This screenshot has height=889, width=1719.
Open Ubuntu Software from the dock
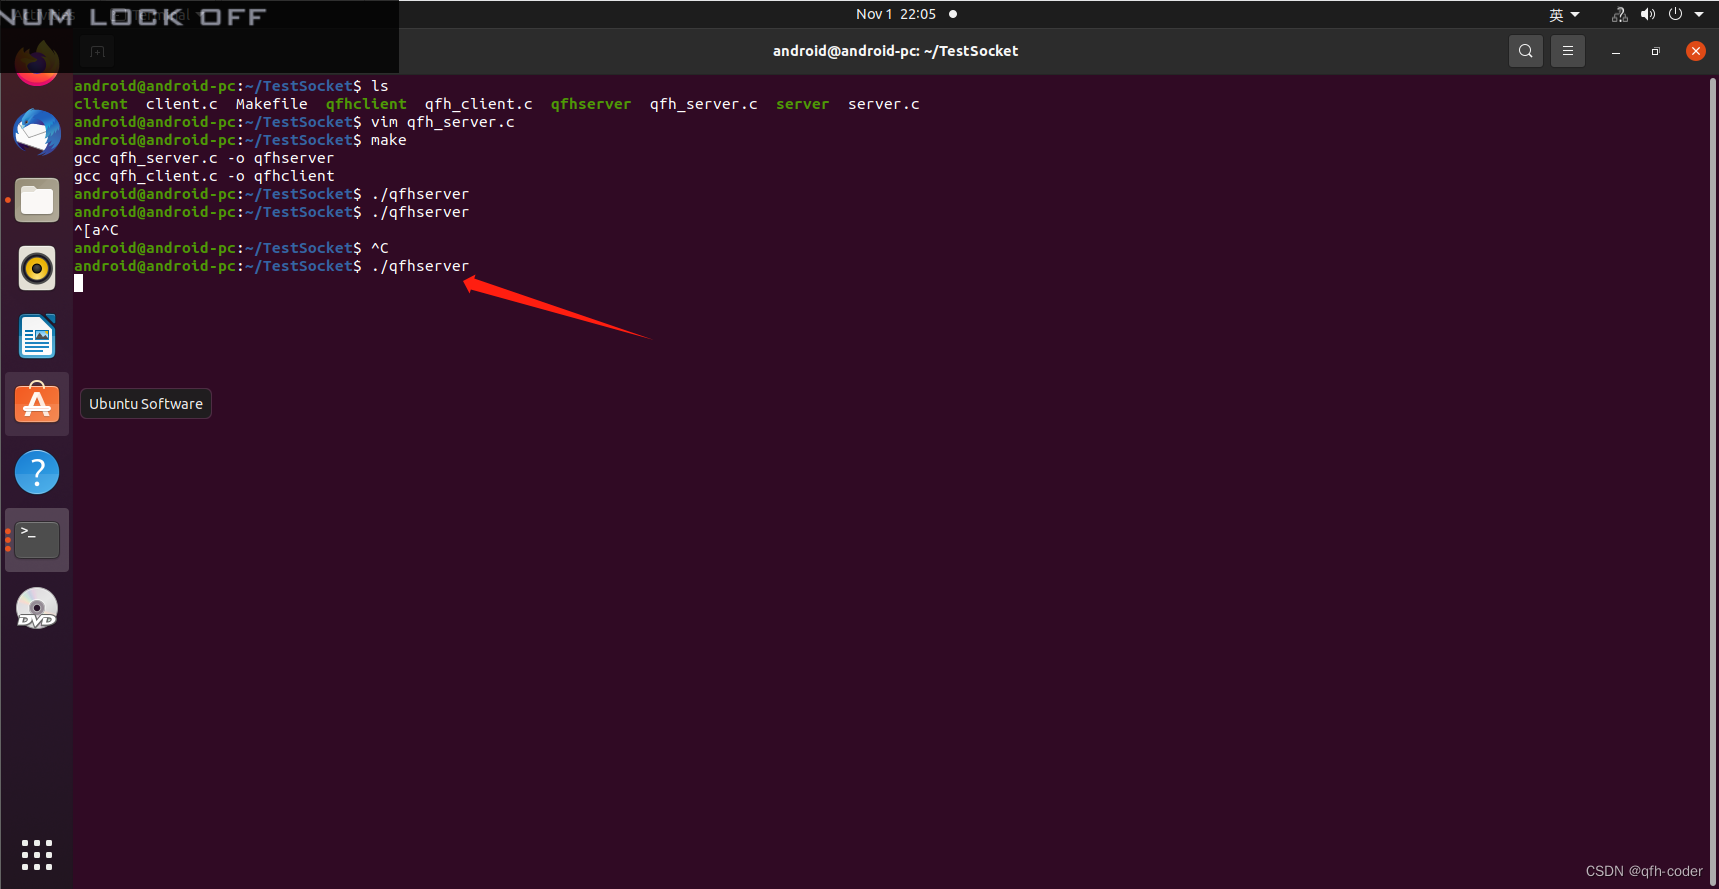click(x=37, y=404)
